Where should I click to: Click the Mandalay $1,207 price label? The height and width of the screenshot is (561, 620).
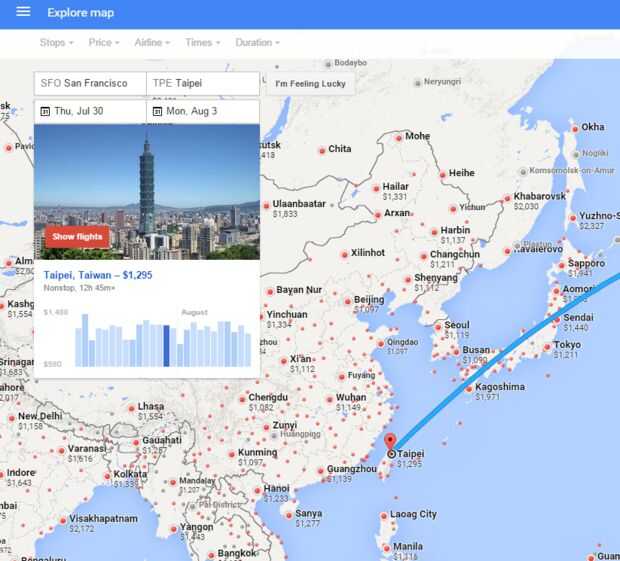189,490
